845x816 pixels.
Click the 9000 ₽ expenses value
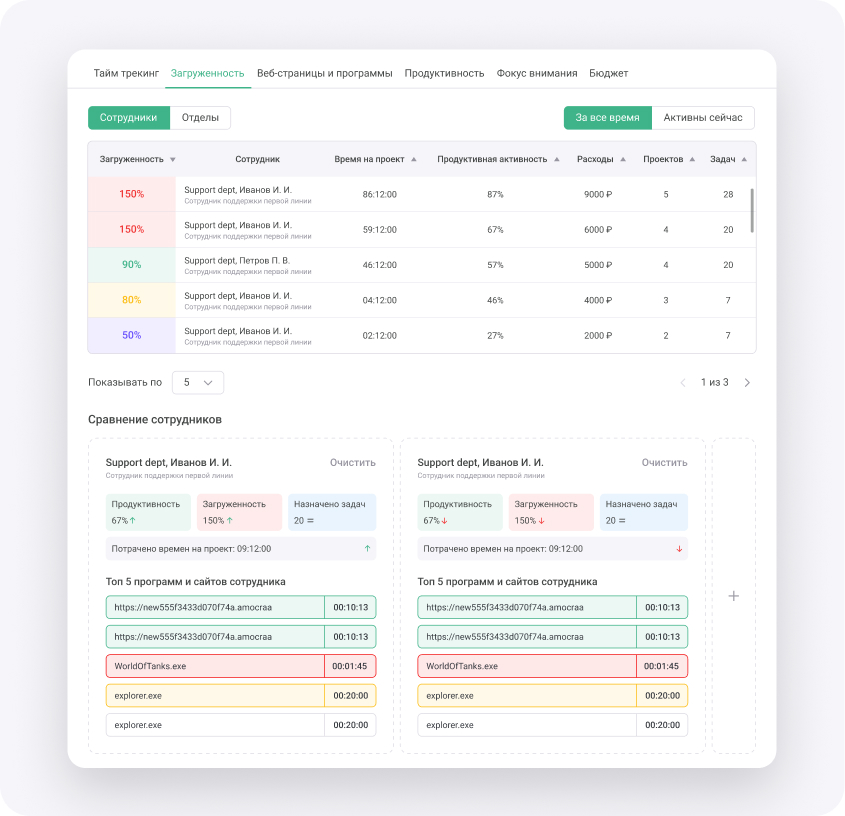(598, 195)
